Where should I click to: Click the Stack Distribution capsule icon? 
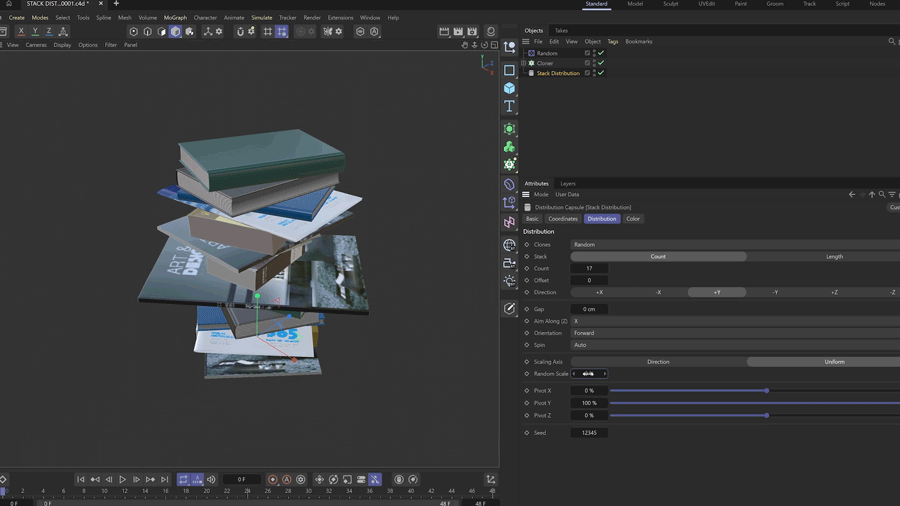click(x=531, y=73)
